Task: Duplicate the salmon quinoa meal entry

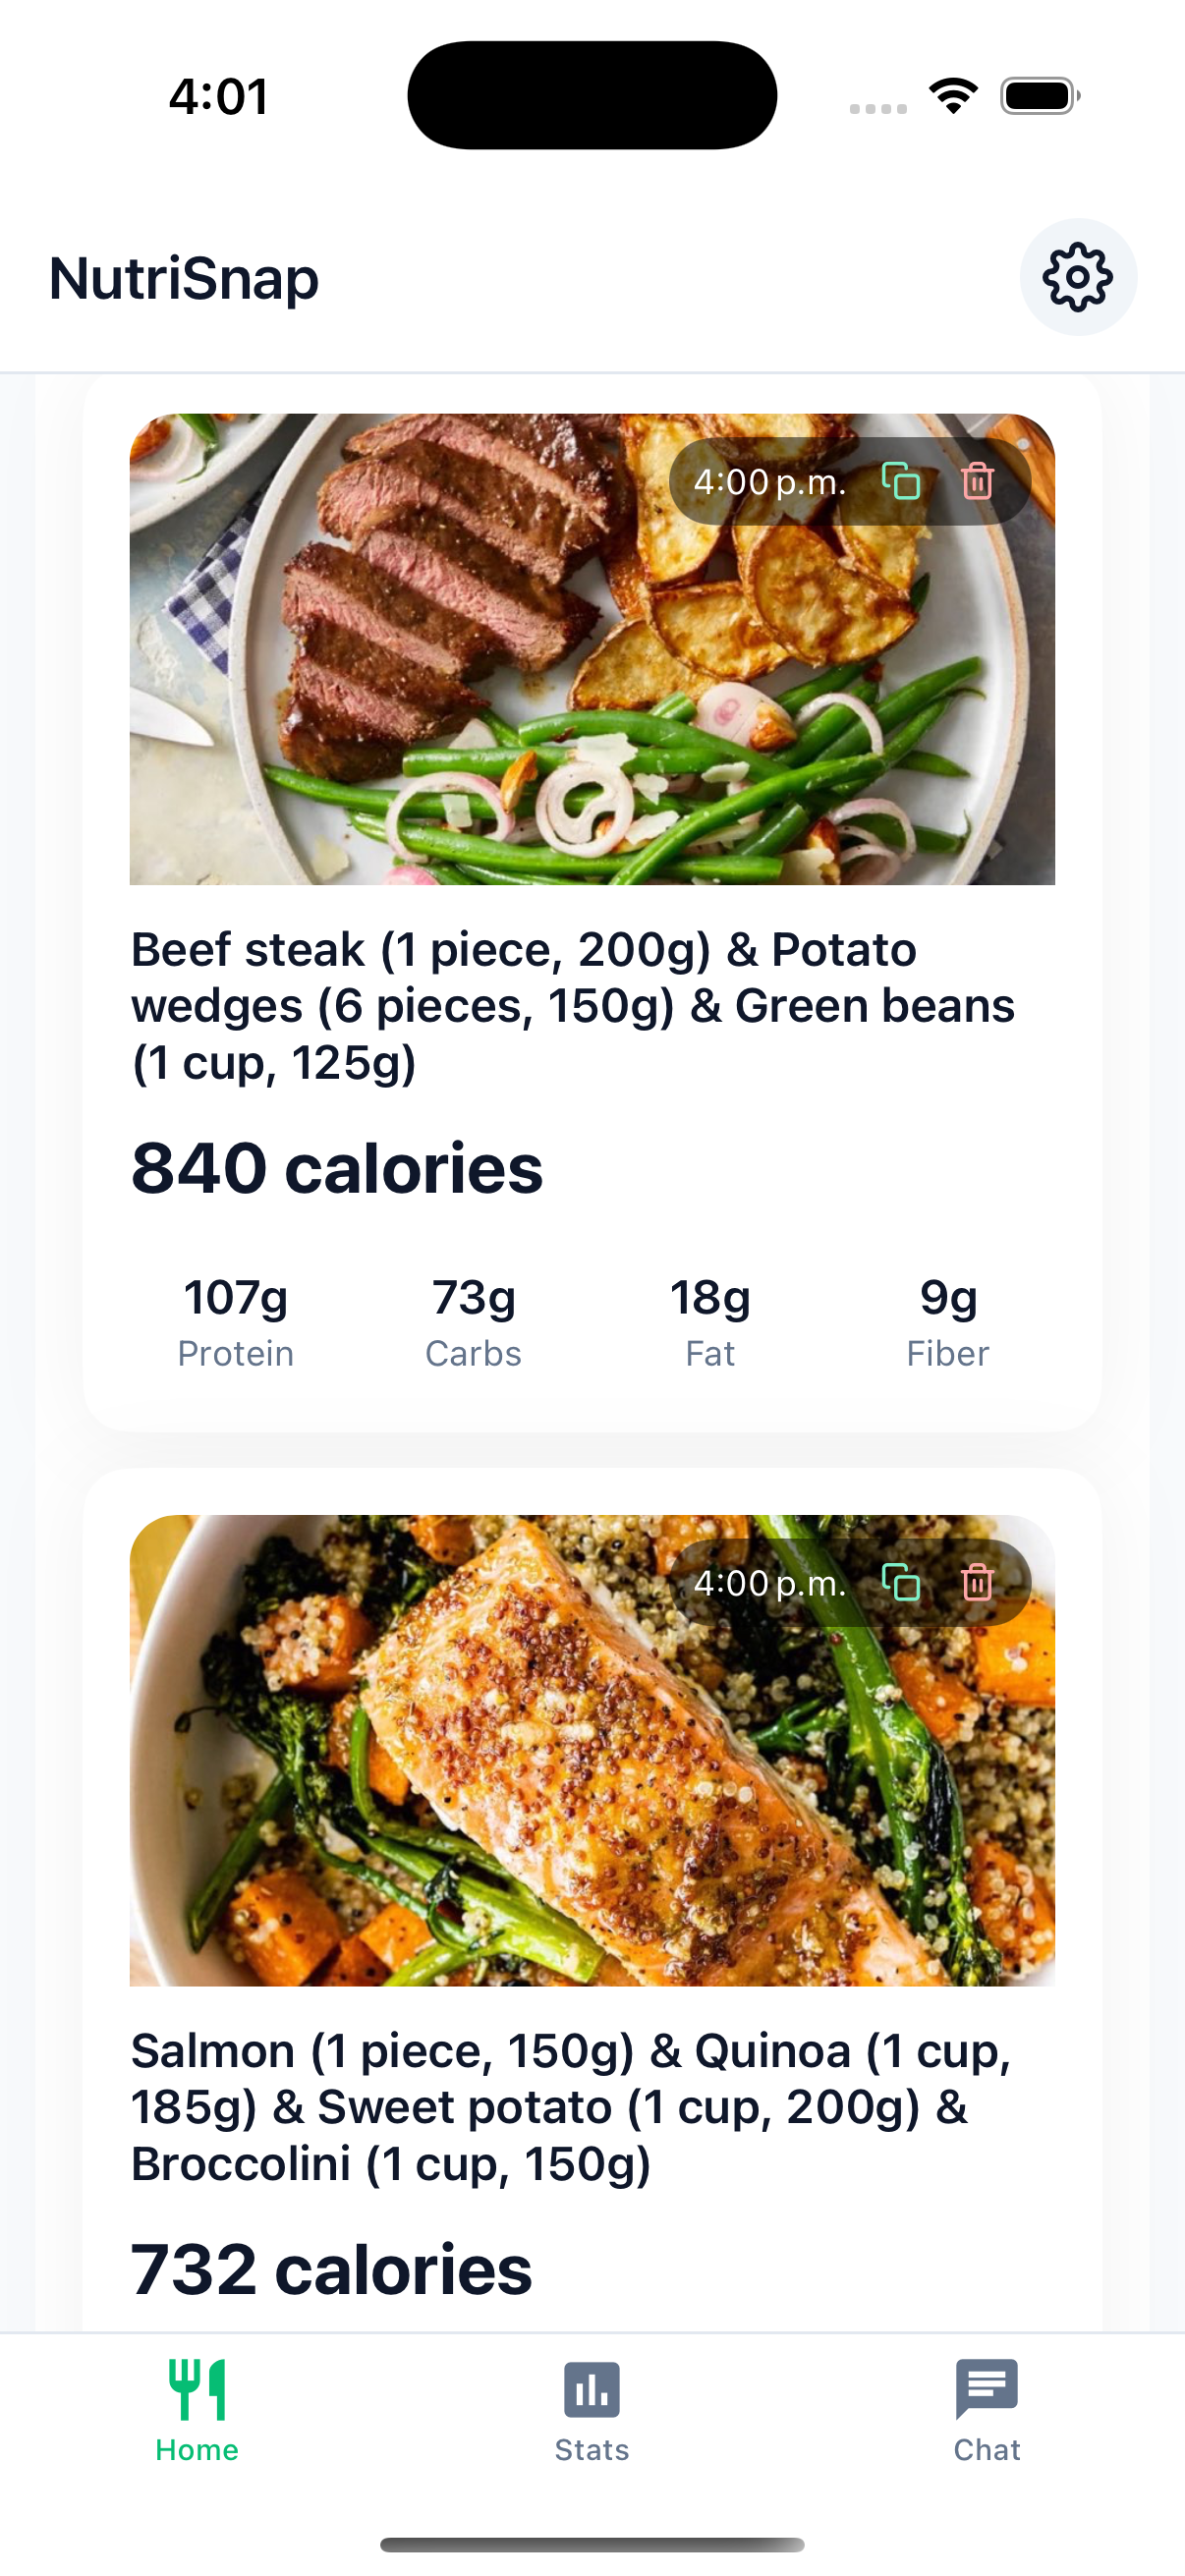Action: coord(900,1582)
